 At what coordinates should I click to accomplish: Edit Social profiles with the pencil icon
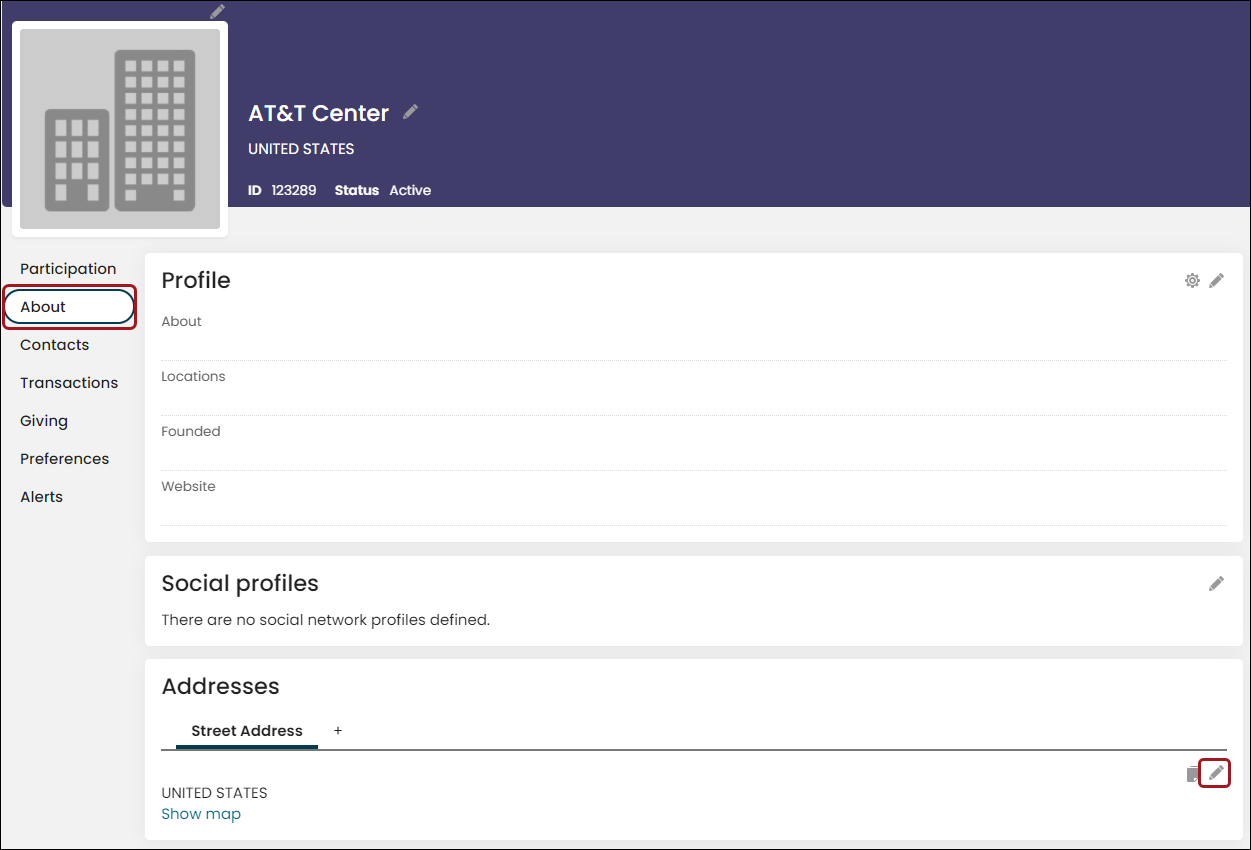click(1216, 583)
